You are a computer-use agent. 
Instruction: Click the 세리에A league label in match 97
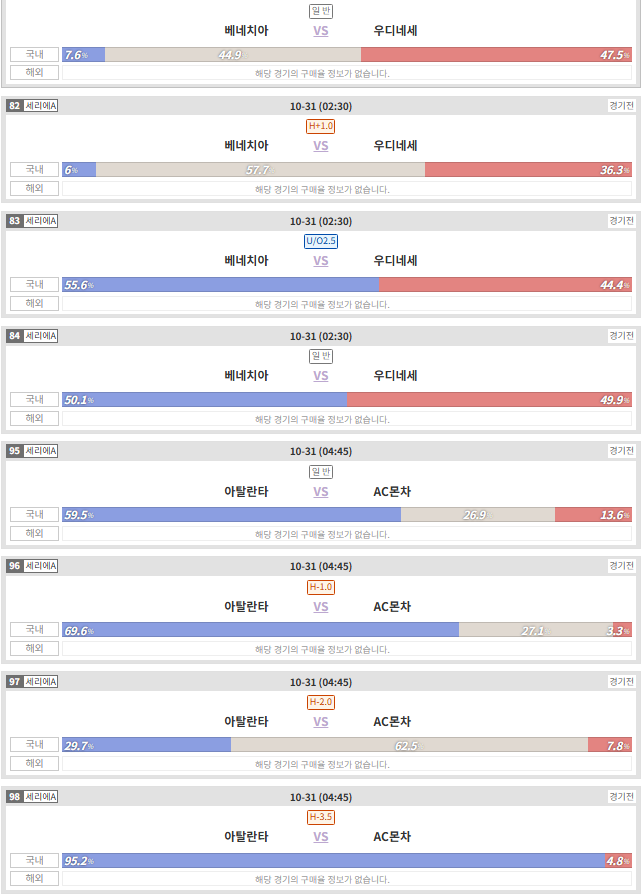point(41,681)
